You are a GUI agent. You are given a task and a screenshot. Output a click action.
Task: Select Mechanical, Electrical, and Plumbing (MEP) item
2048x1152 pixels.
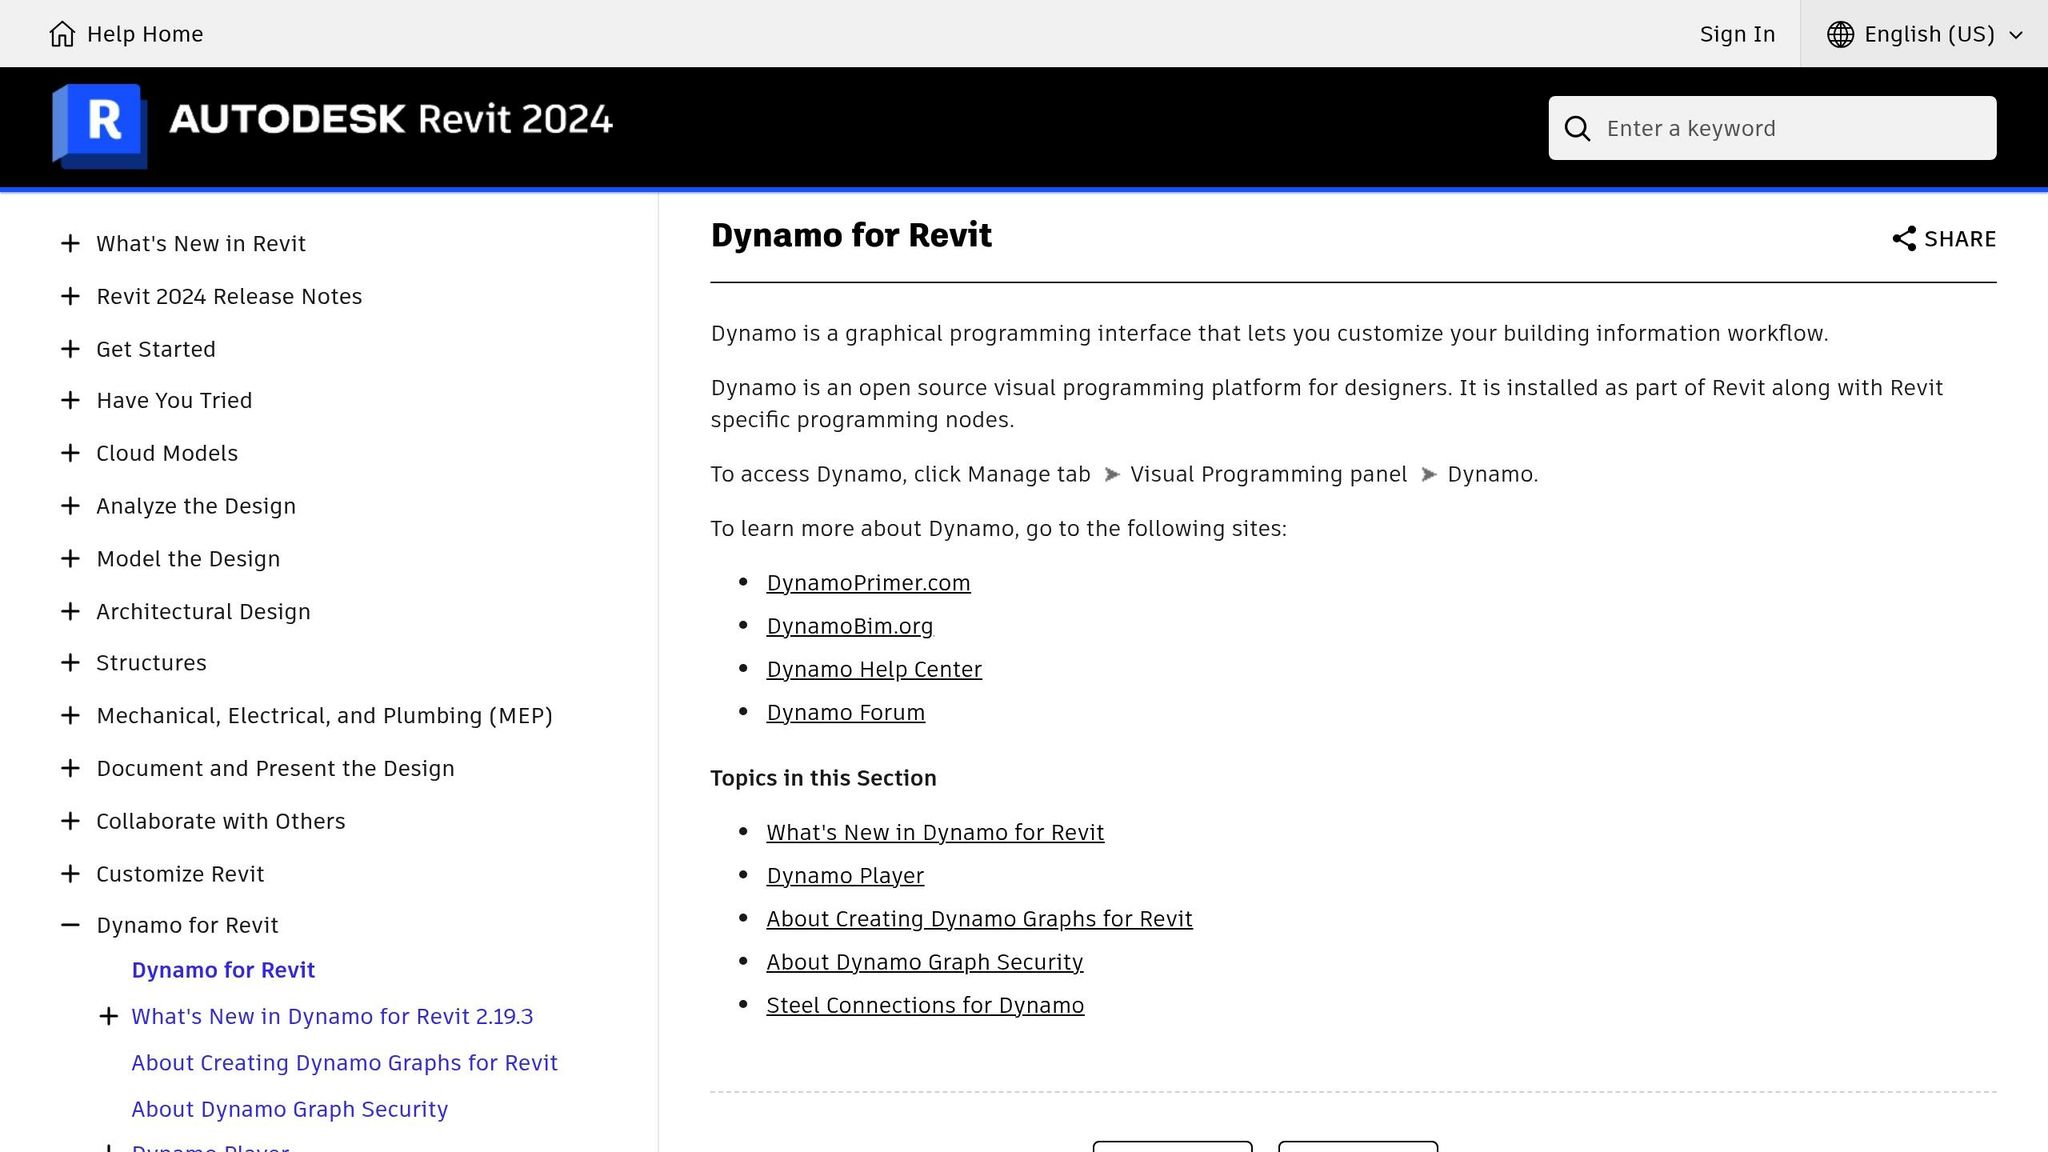pyautogui.click(x=324, y=715)
